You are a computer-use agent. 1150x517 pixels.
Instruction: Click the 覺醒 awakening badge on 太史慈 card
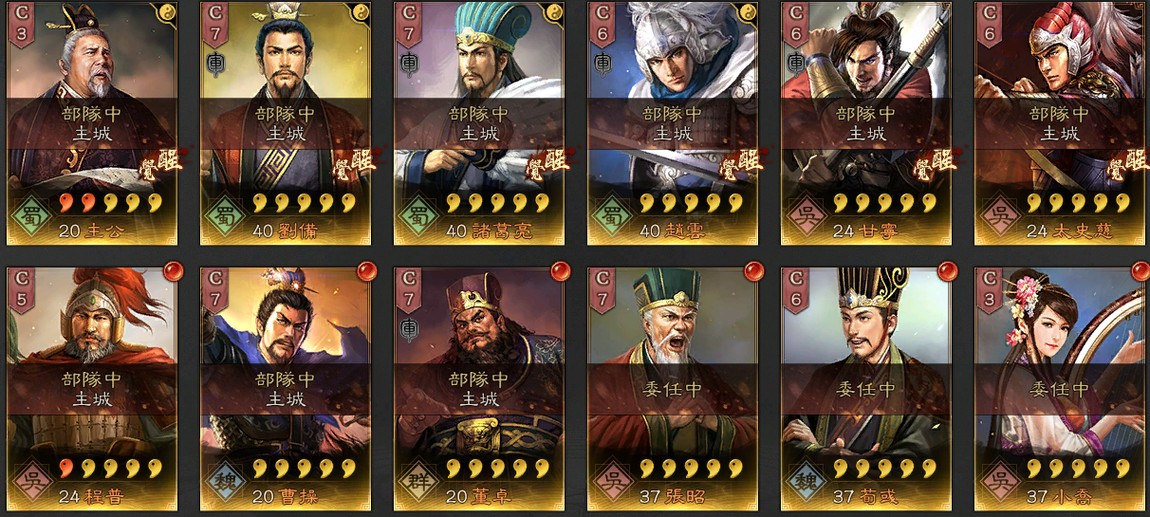[x=1128, y=164]
